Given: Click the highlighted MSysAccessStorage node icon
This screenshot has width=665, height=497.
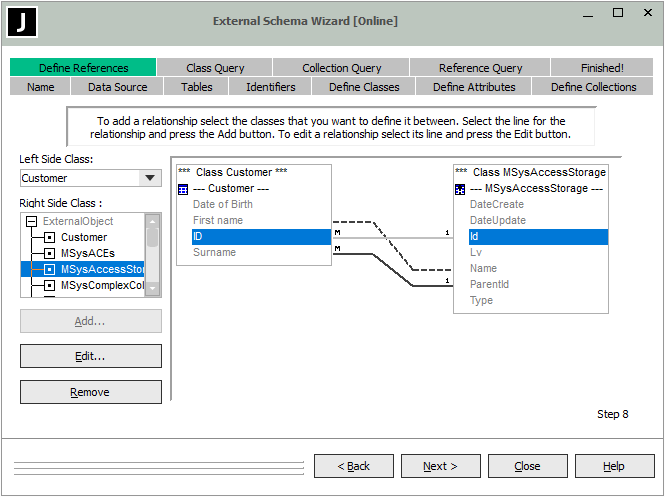Looking at the screenshot, I should click(x=49, y=270).
